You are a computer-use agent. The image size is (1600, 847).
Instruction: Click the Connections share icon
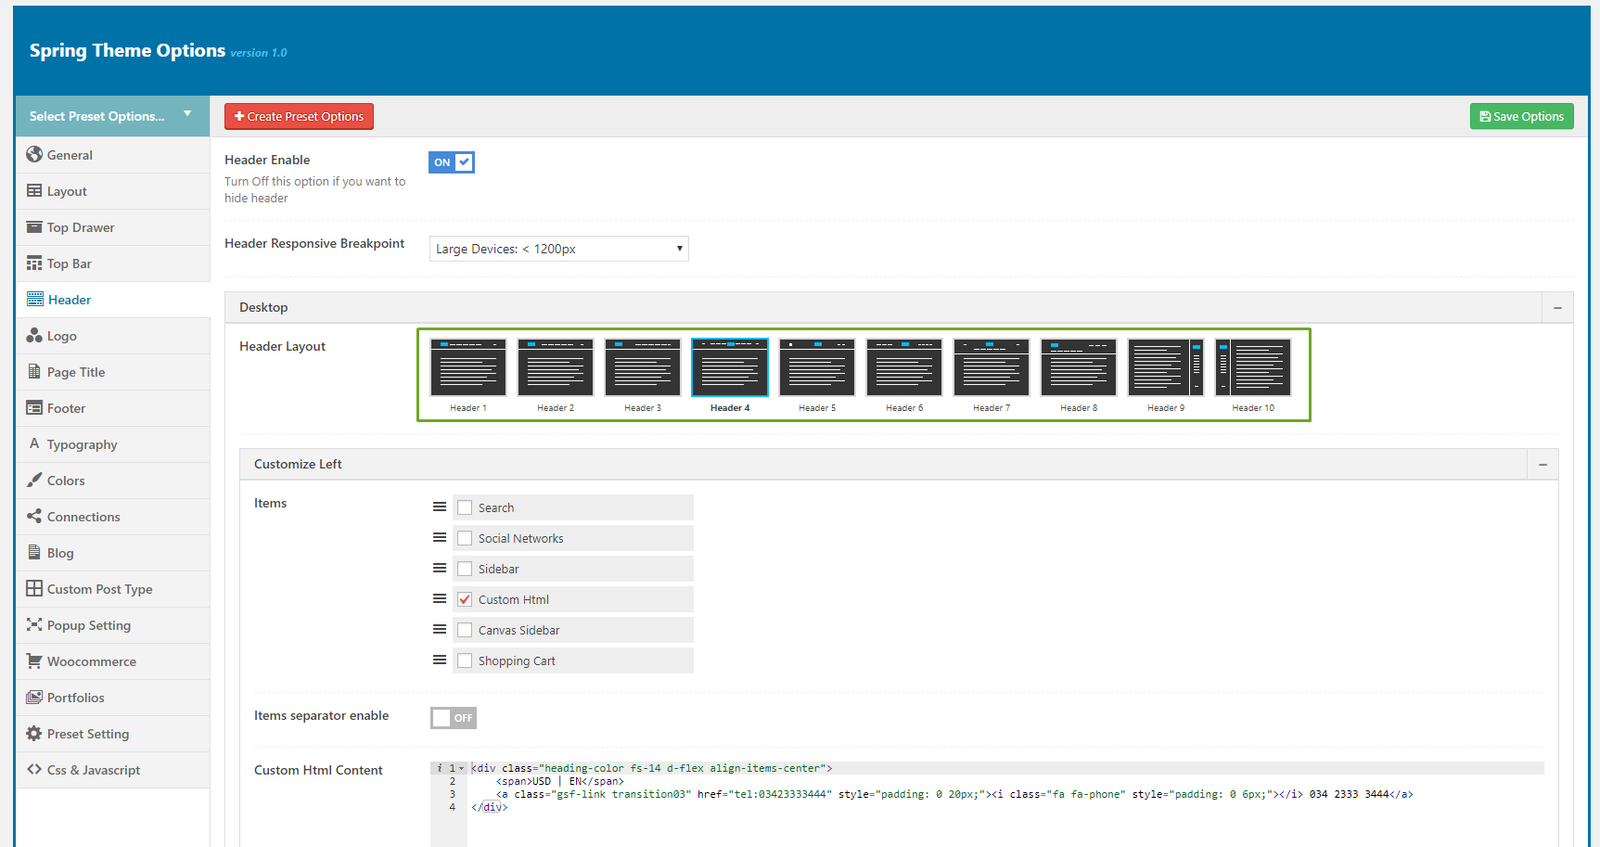(x=34, y=516)
